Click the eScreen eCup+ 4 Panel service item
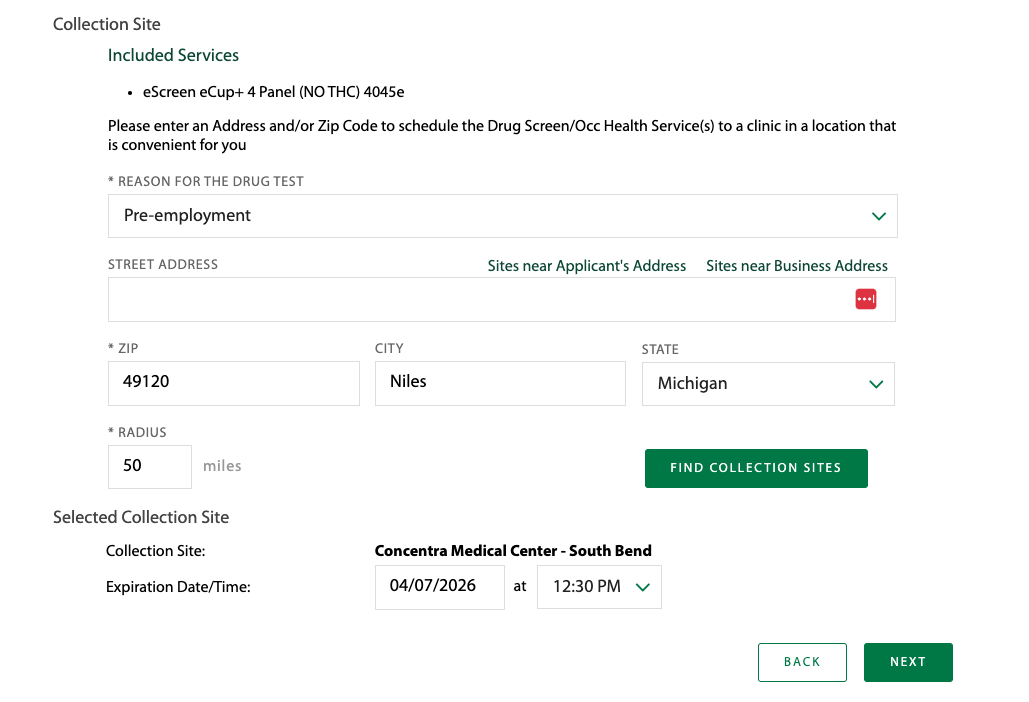Image resolution: width=1029 pixels, height=702 pixels. coord(273,92)
